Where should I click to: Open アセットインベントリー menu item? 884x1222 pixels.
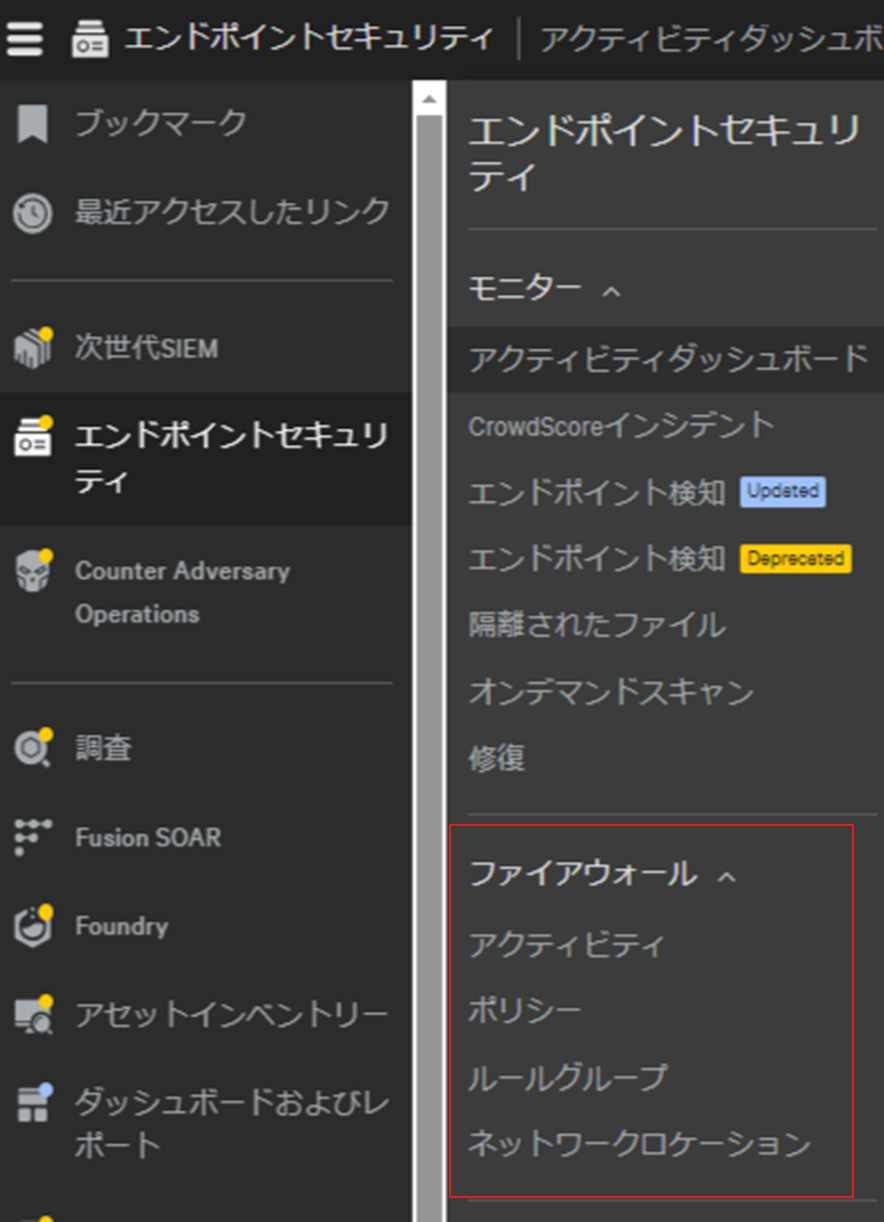(231, 1015)
